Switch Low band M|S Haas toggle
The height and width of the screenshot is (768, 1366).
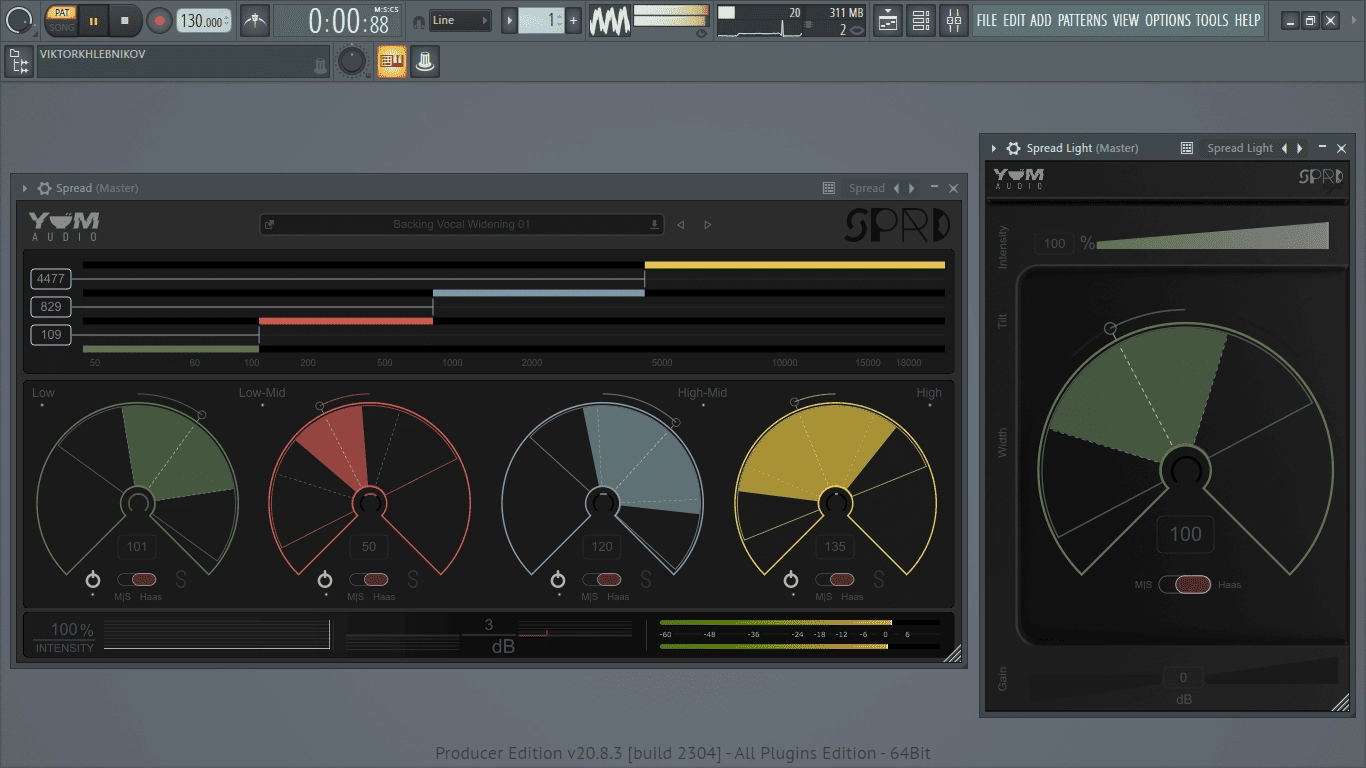(137, 579)
